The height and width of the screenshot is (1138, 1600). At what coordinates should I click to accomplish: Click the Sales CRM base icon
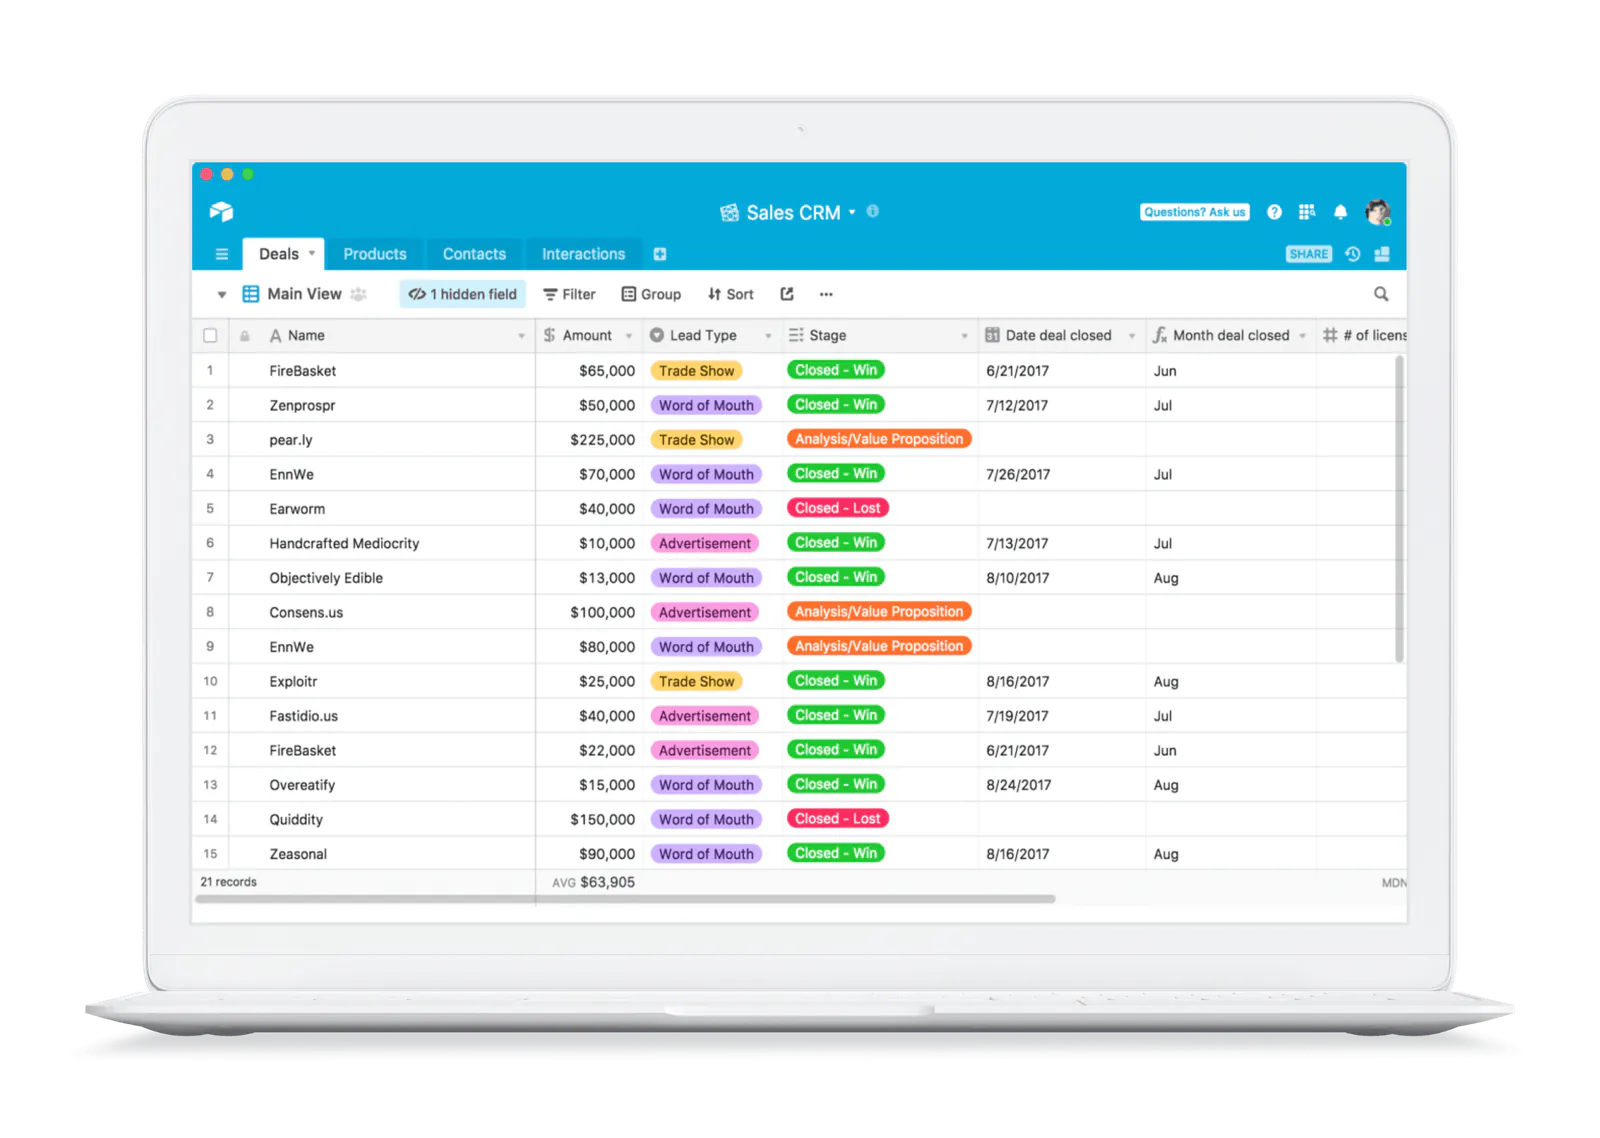coord(729,213)
